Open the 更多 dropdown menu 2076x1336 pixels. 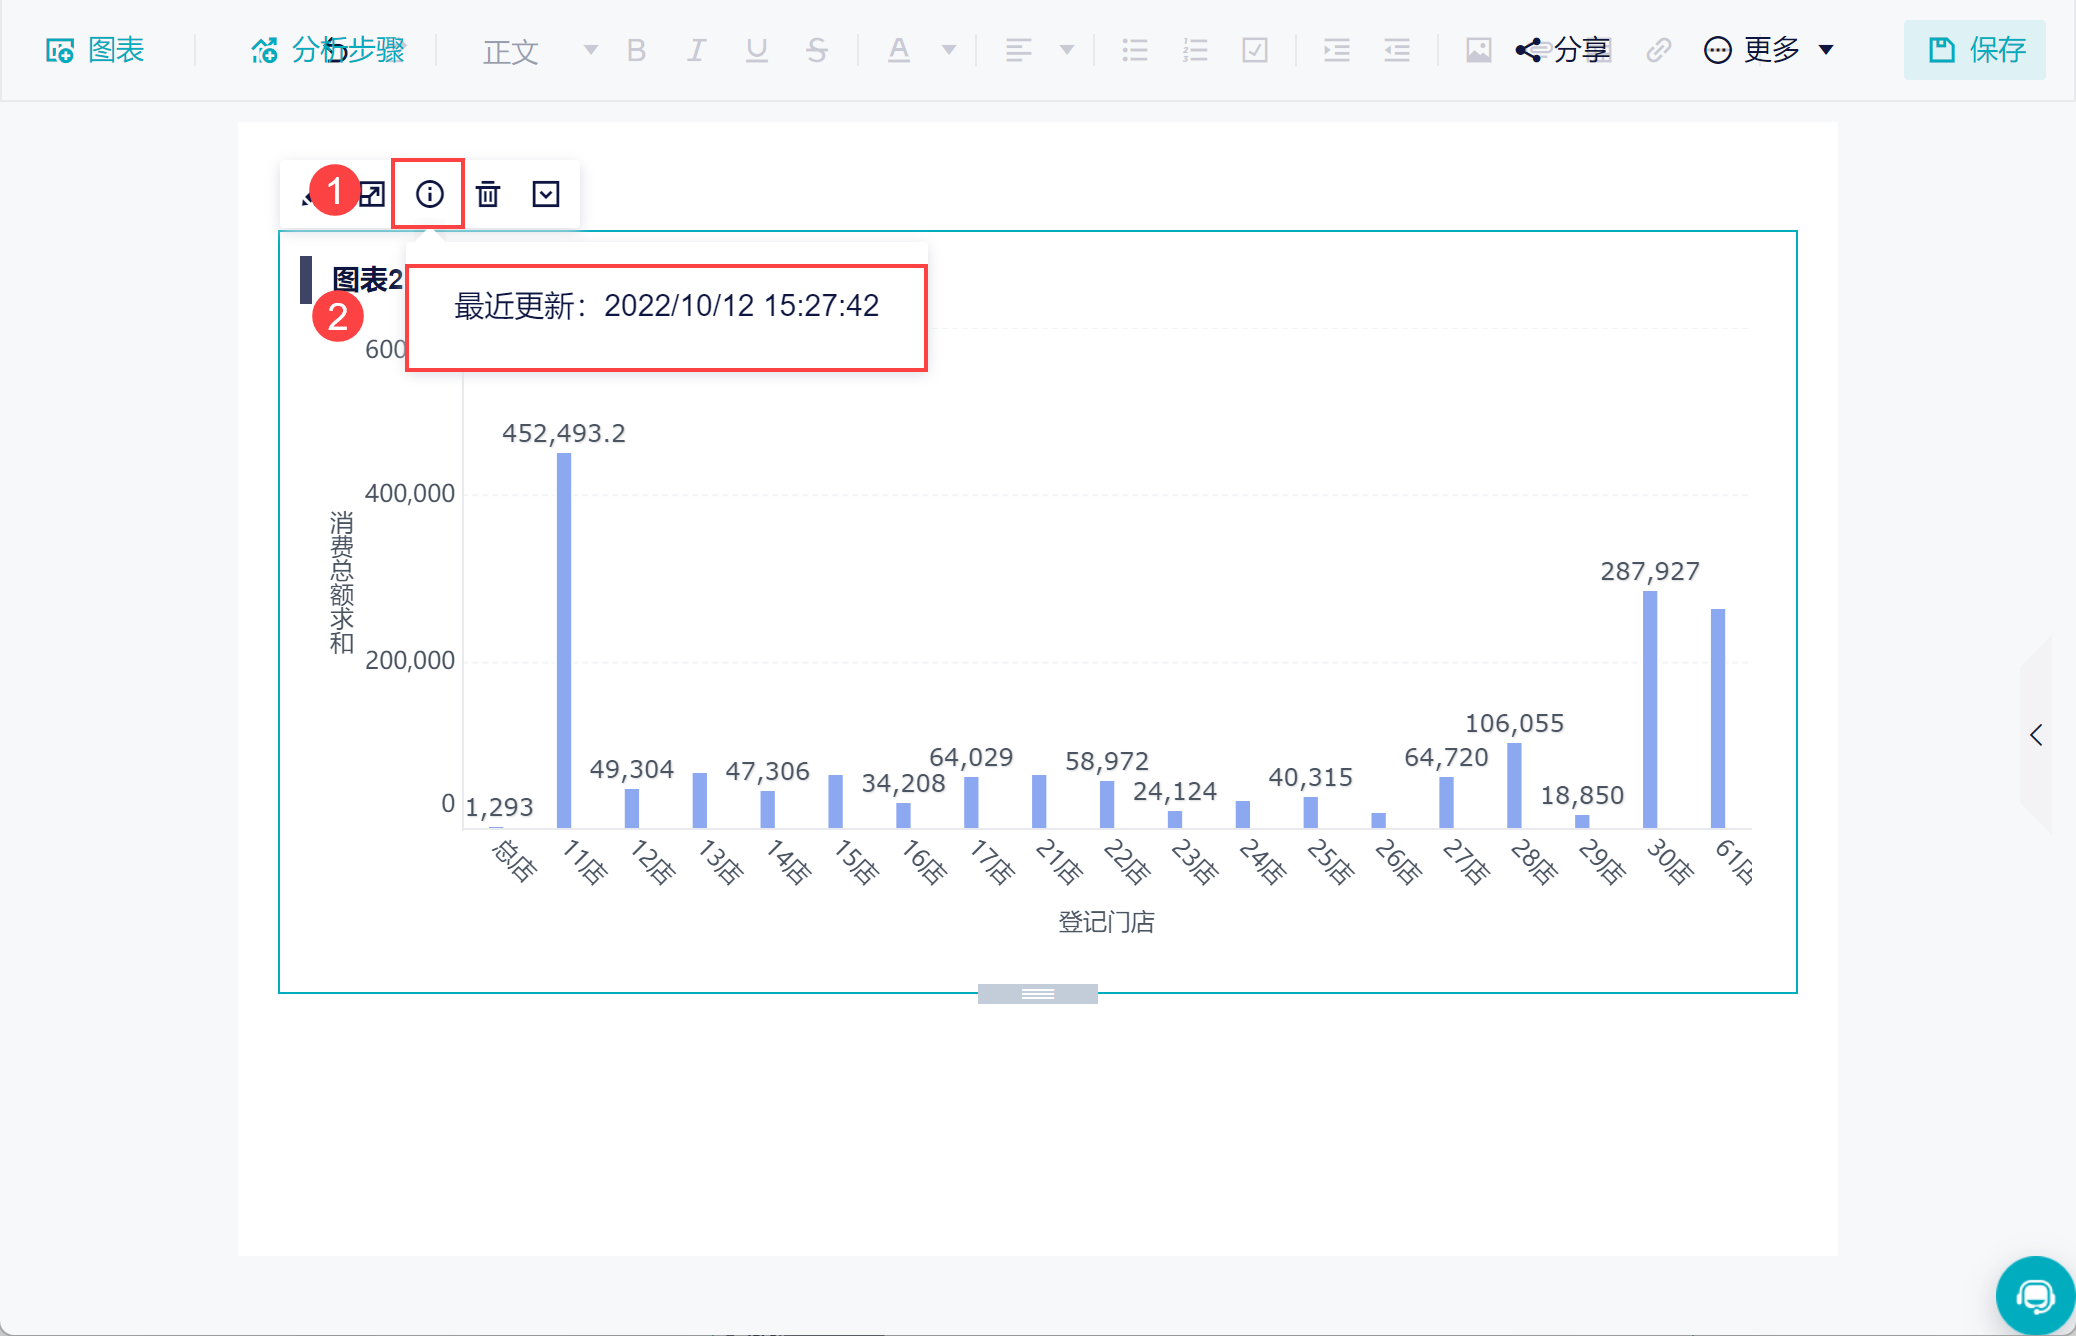(x=1770, y=50)
